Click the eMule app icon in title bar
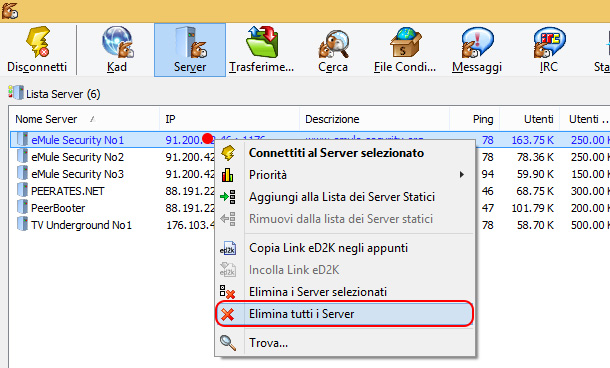 (x=9, y=11)
